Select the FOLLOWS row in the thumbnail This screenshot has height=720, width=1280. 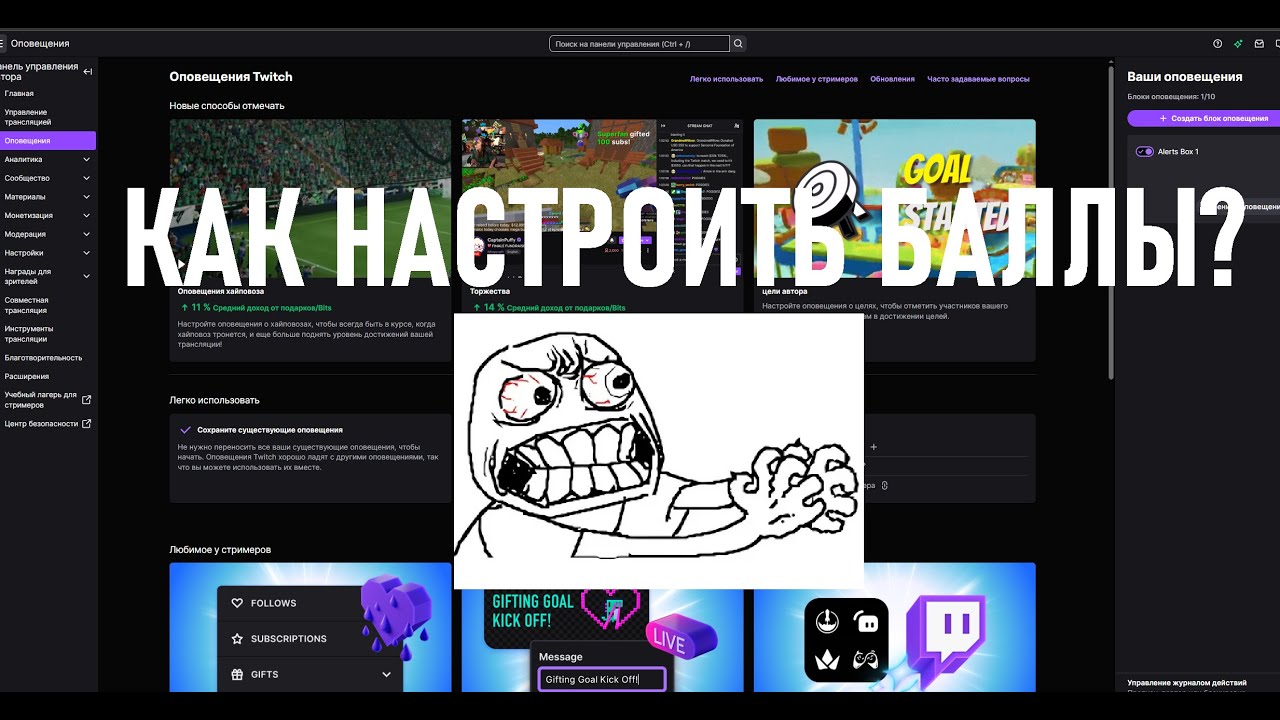click(310, 603)
